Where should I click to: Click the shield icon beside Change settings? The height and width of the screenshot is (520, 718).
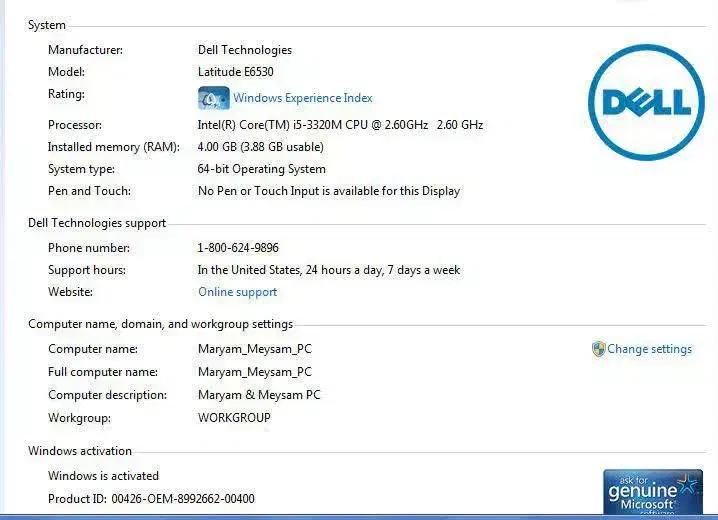click(x=598, y=349)
